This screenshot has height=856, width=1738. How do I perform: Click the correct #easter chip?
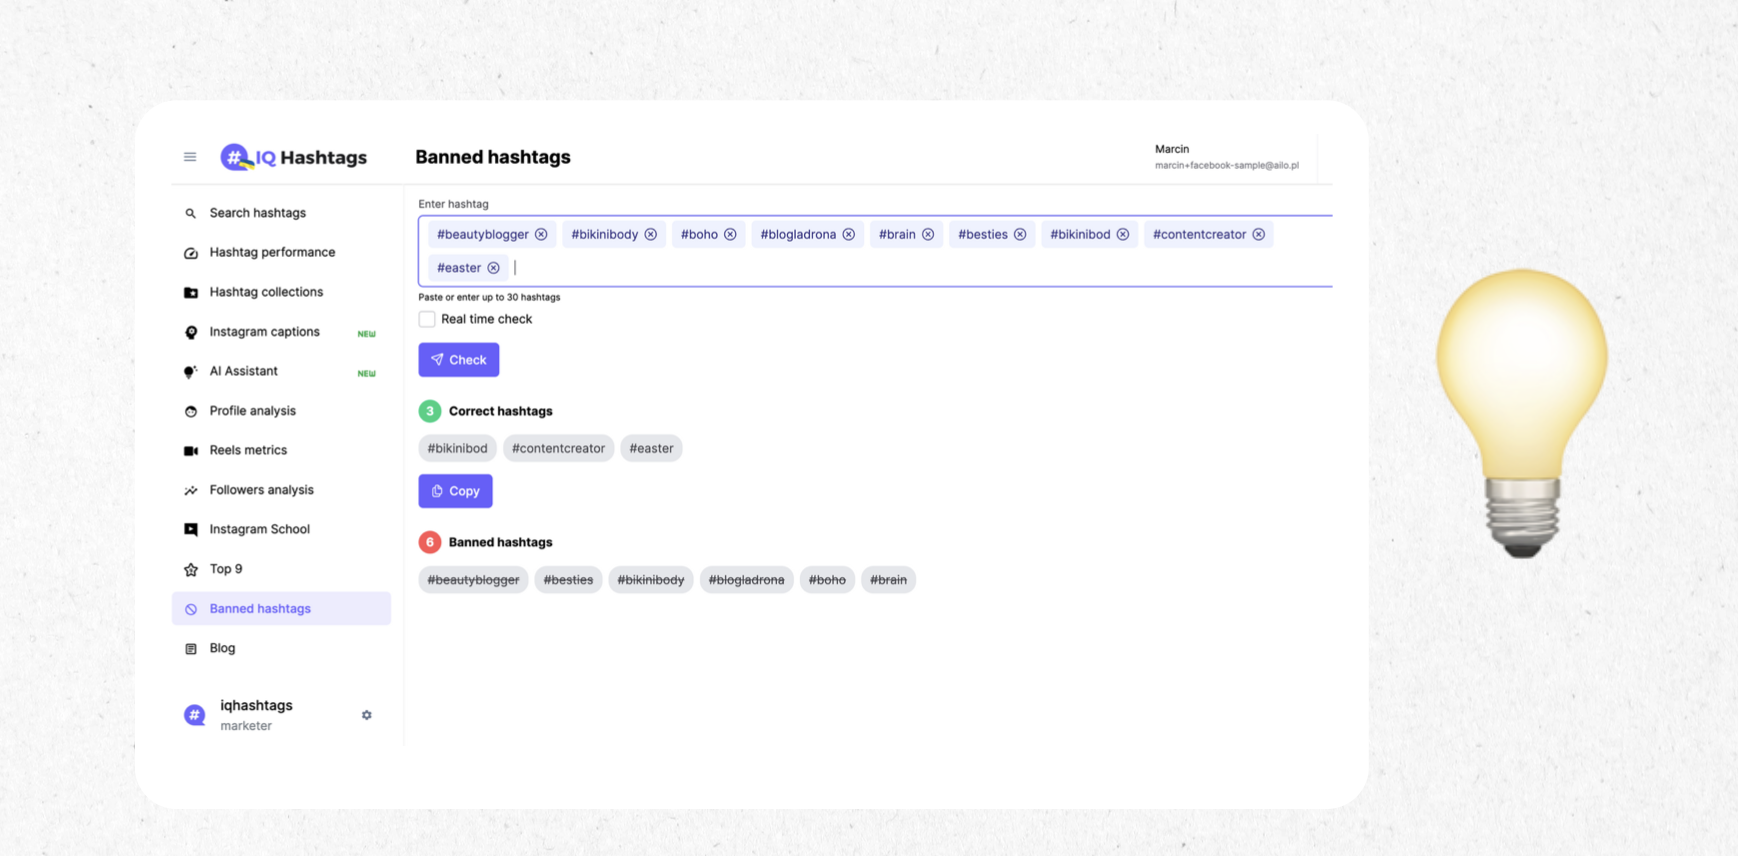[x=651, y=448]
